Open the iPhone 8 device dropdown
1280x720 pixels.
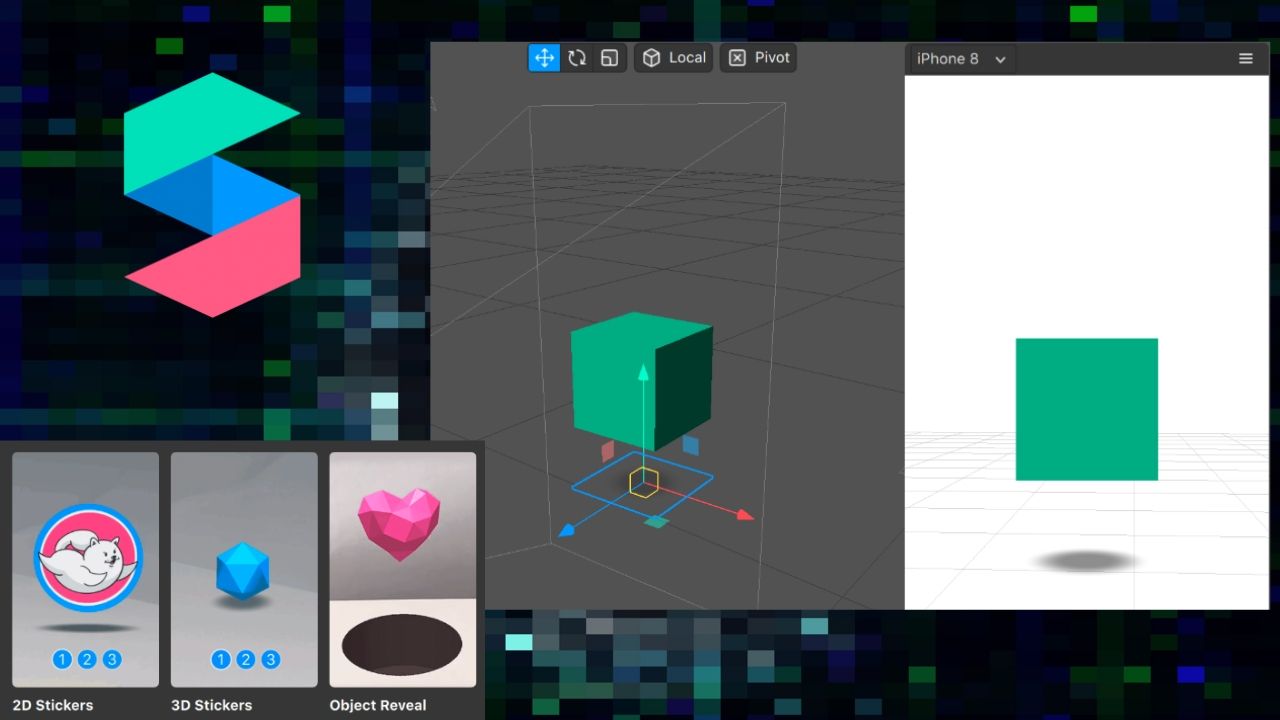tap(961, 59)
